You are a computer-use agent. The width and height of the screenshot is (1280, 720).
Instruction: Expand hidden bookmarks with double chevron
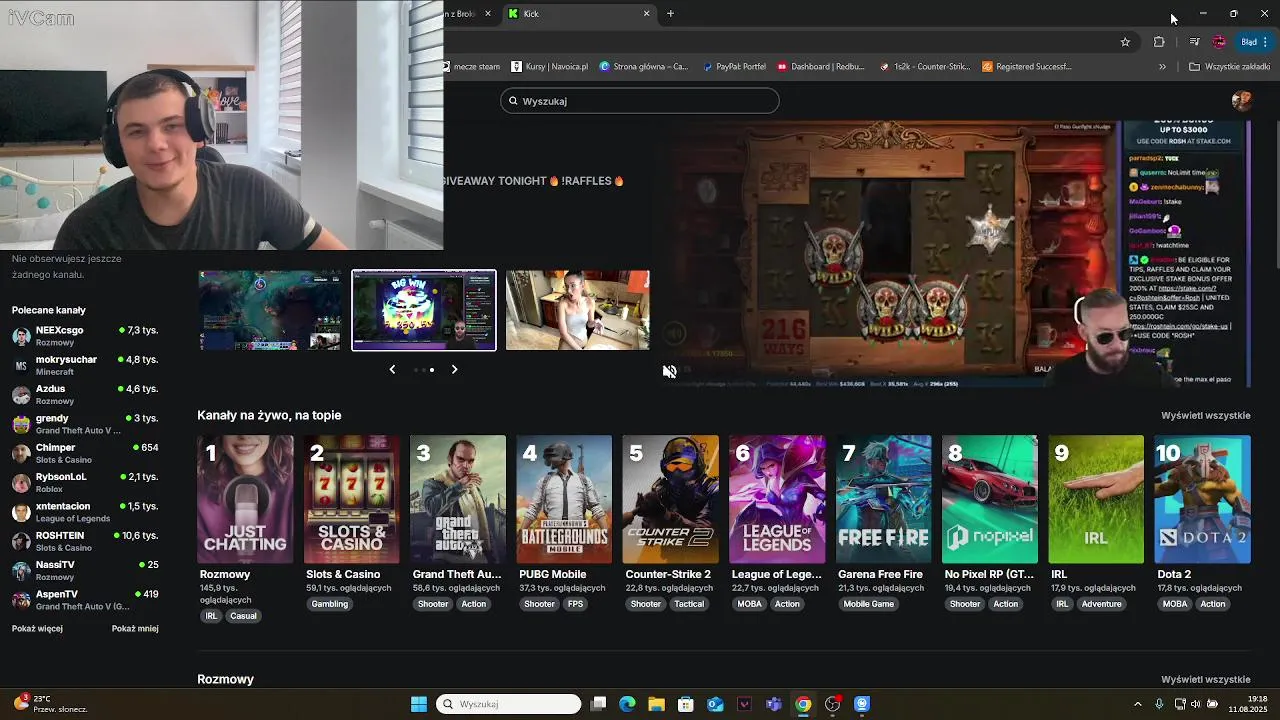(x=1162, y=67)
